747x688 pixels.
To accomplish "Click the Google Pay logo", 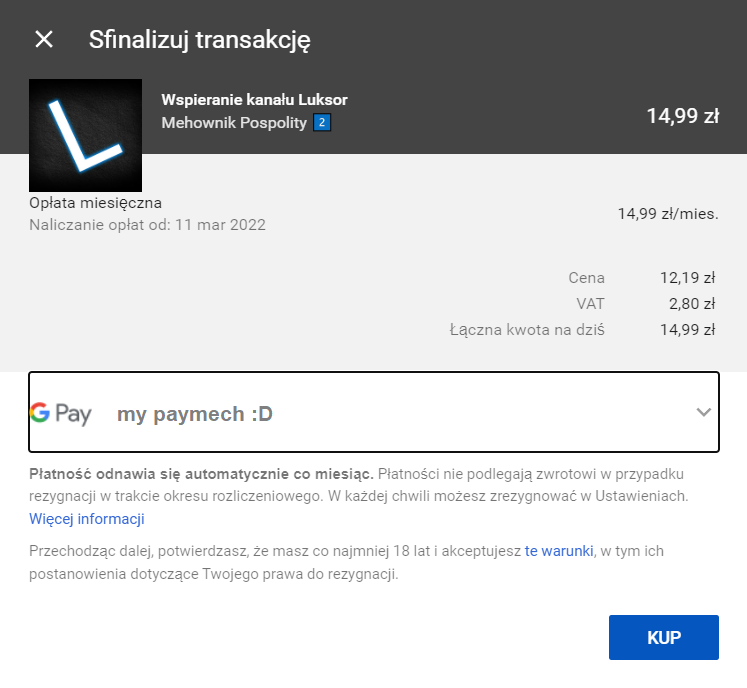I will (61, 413).
